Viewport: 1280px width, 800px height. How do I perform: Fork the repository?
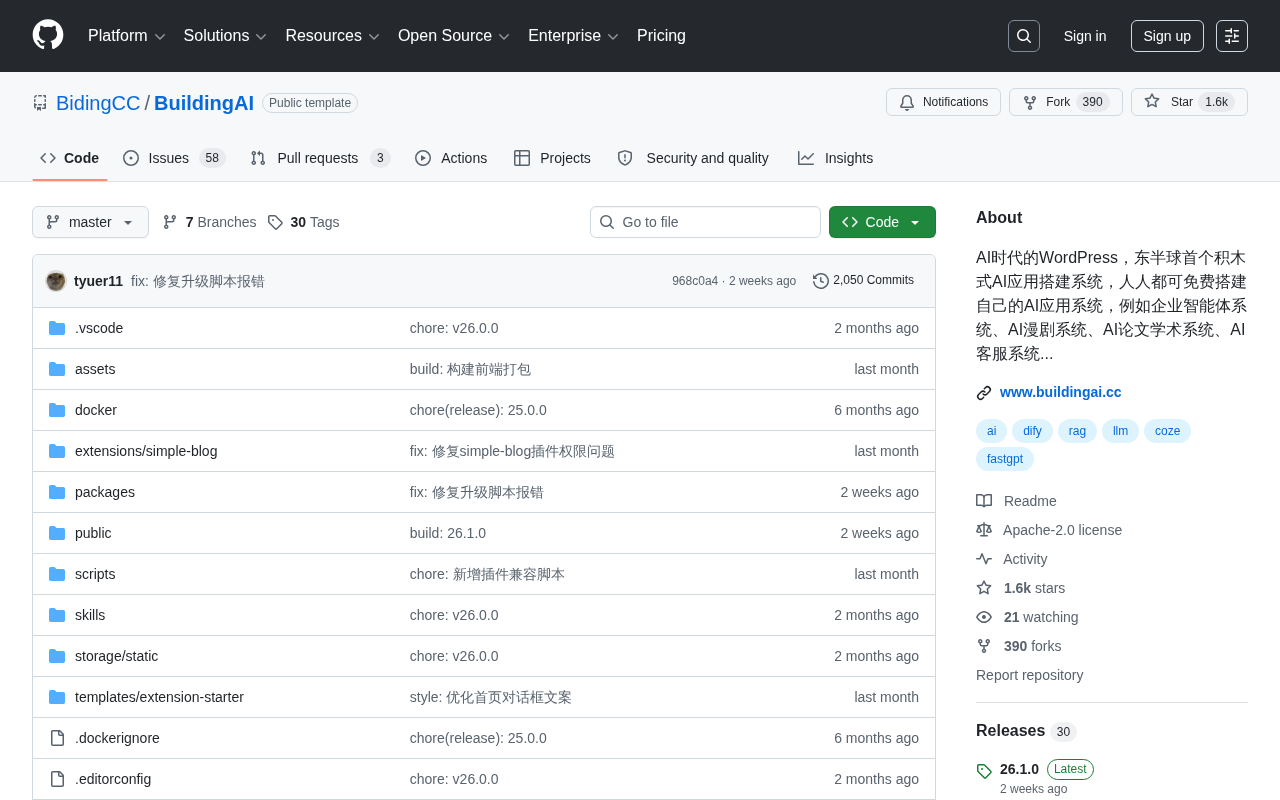[x=1066, y=102]
